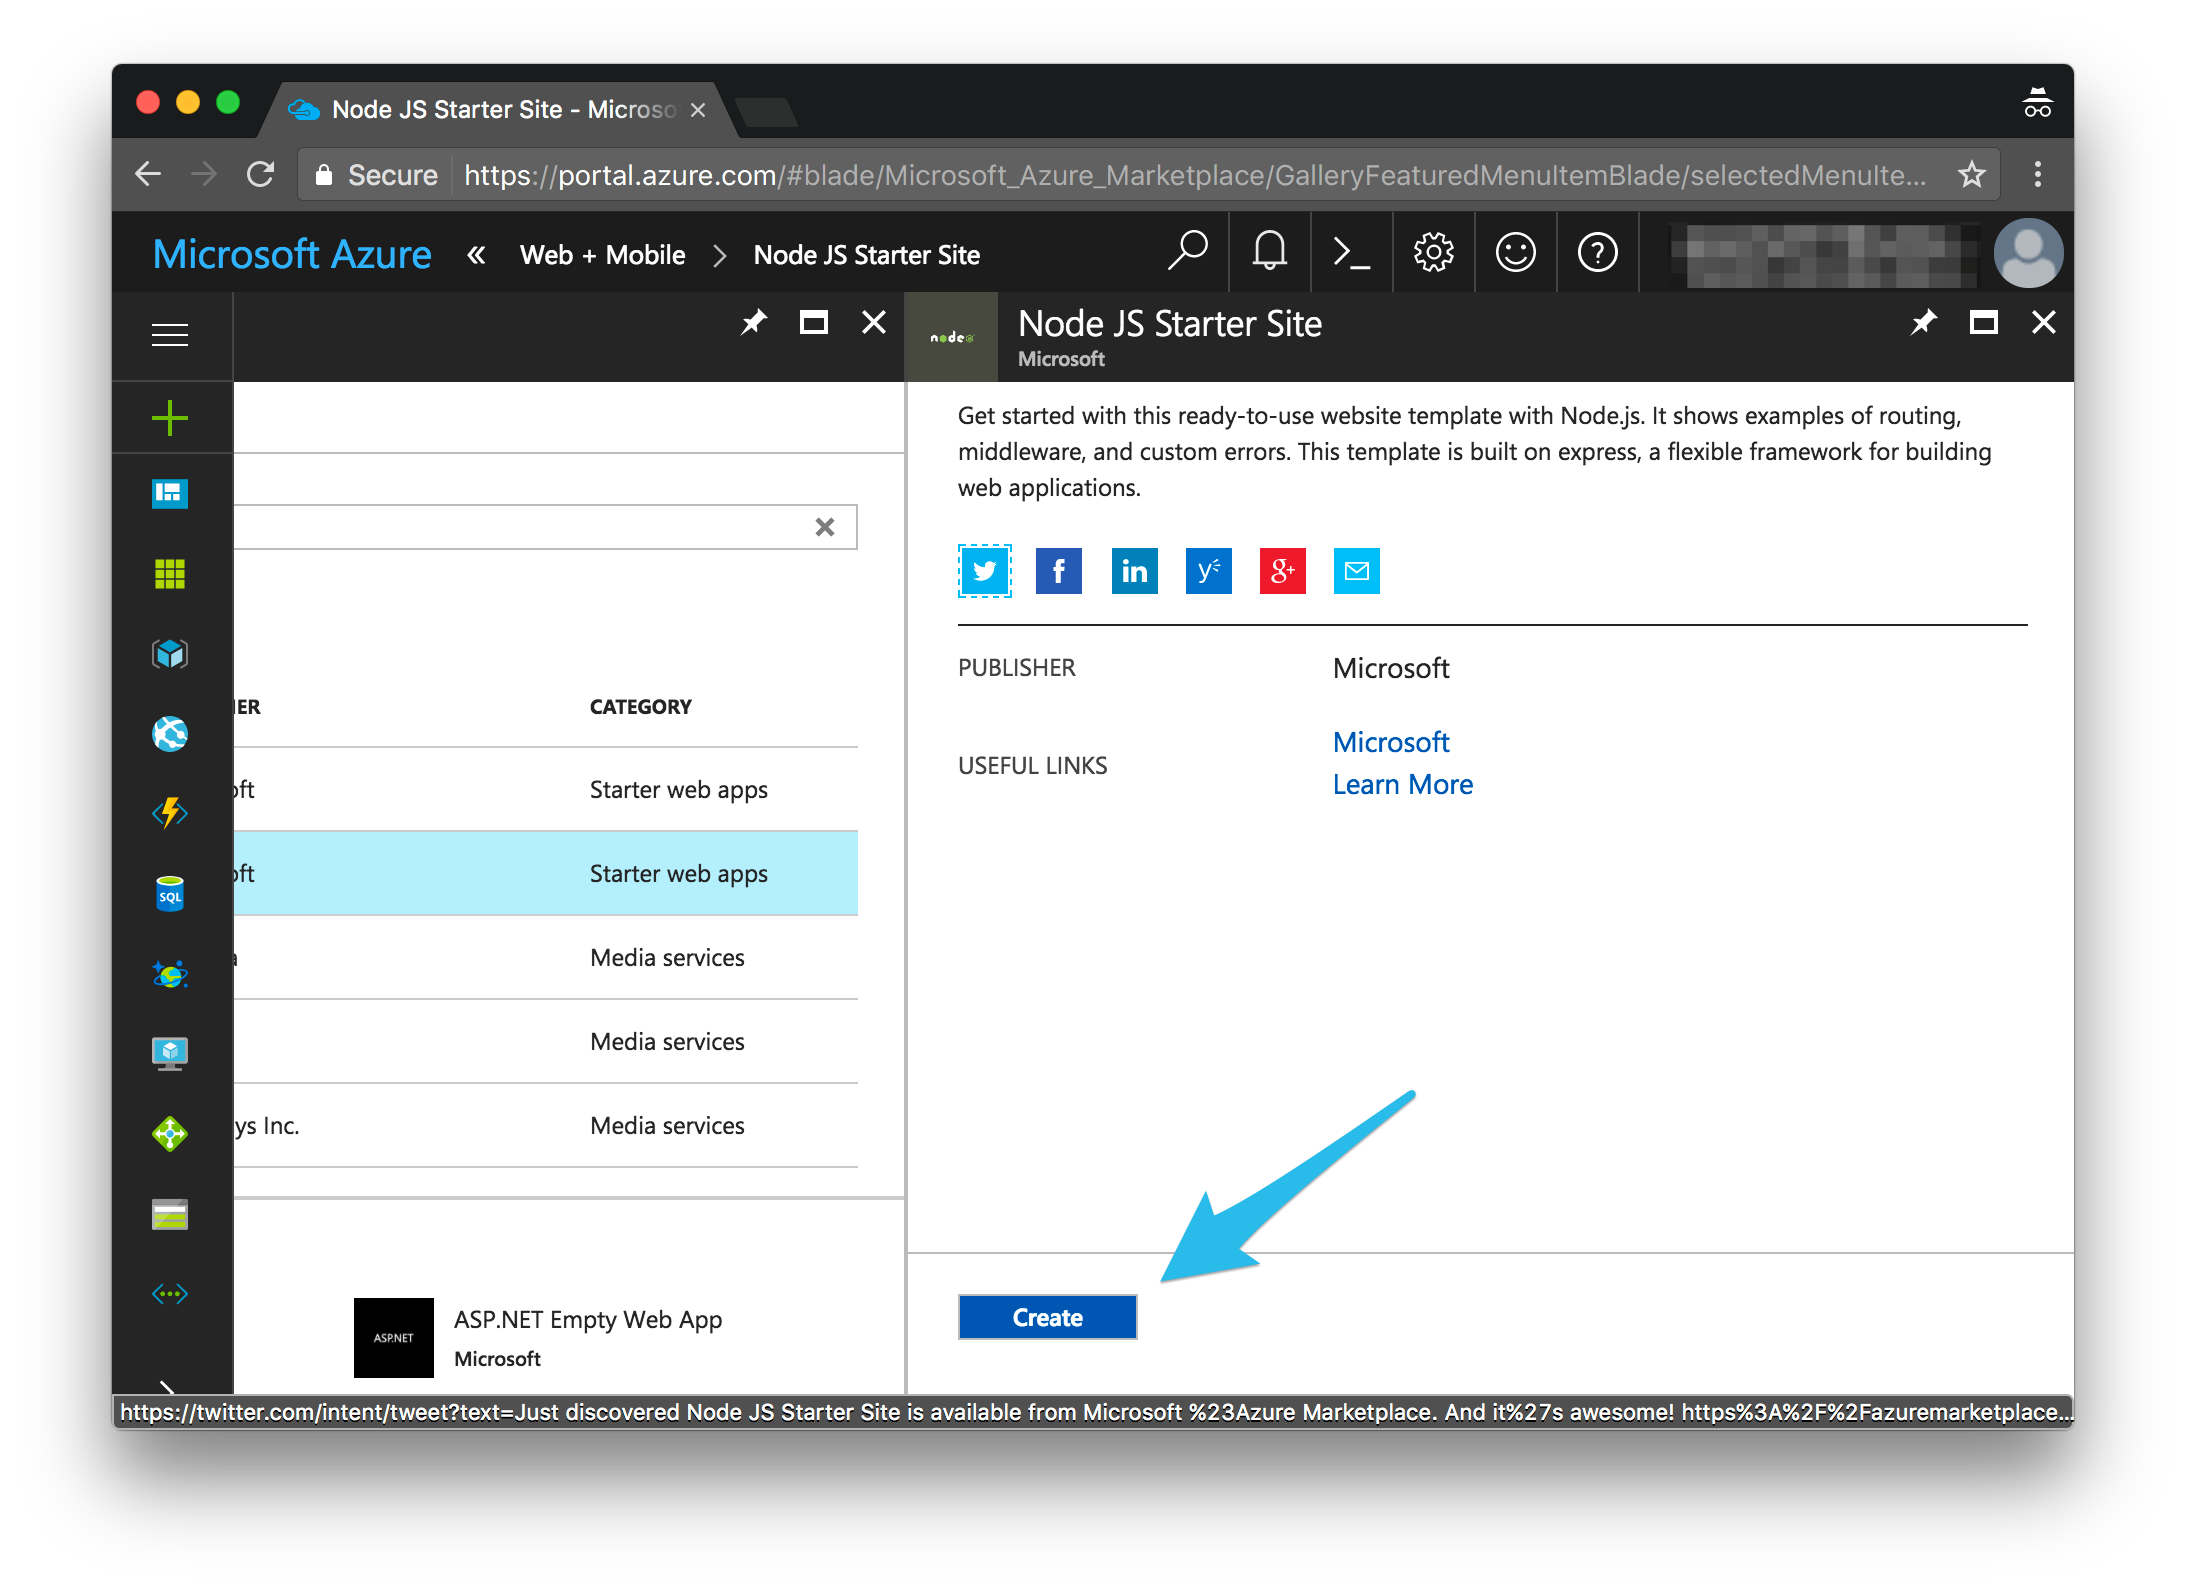Go to Web + Mobile breadcrumb
This screenshot has width=2186, height=1590.
602,255
